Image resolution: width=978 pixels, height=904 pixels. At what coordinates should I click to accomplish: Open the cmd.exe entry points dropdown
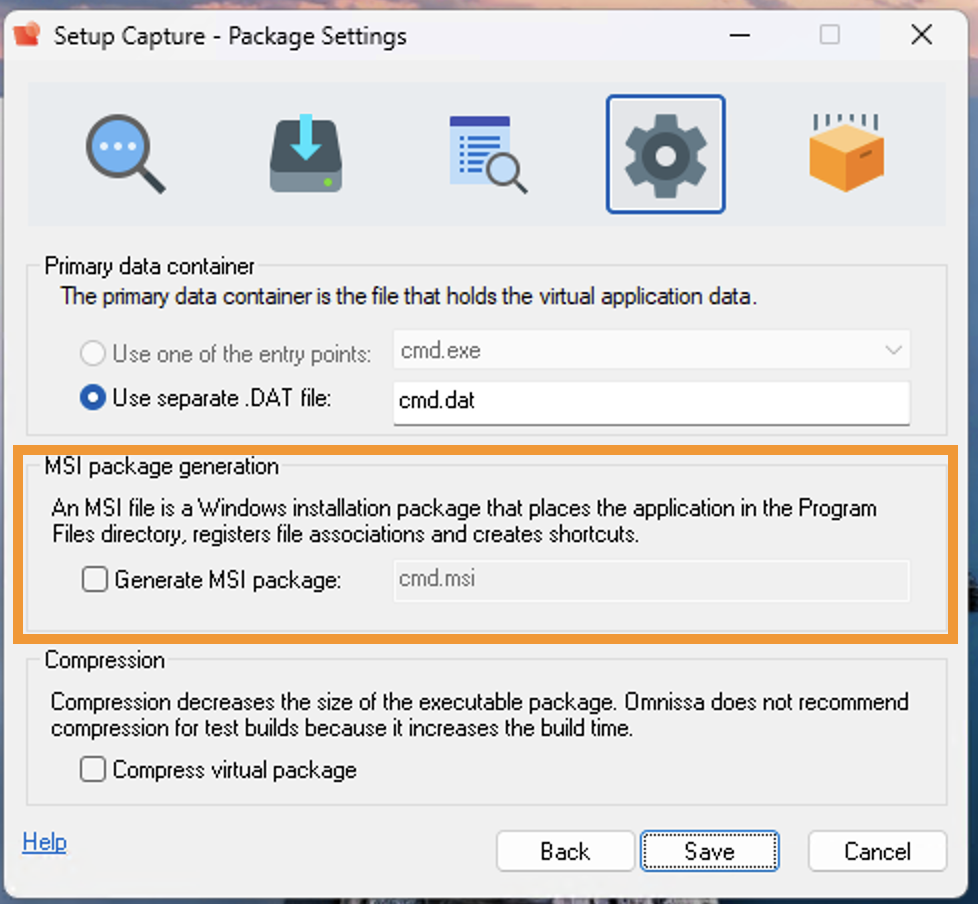[895, 351]
